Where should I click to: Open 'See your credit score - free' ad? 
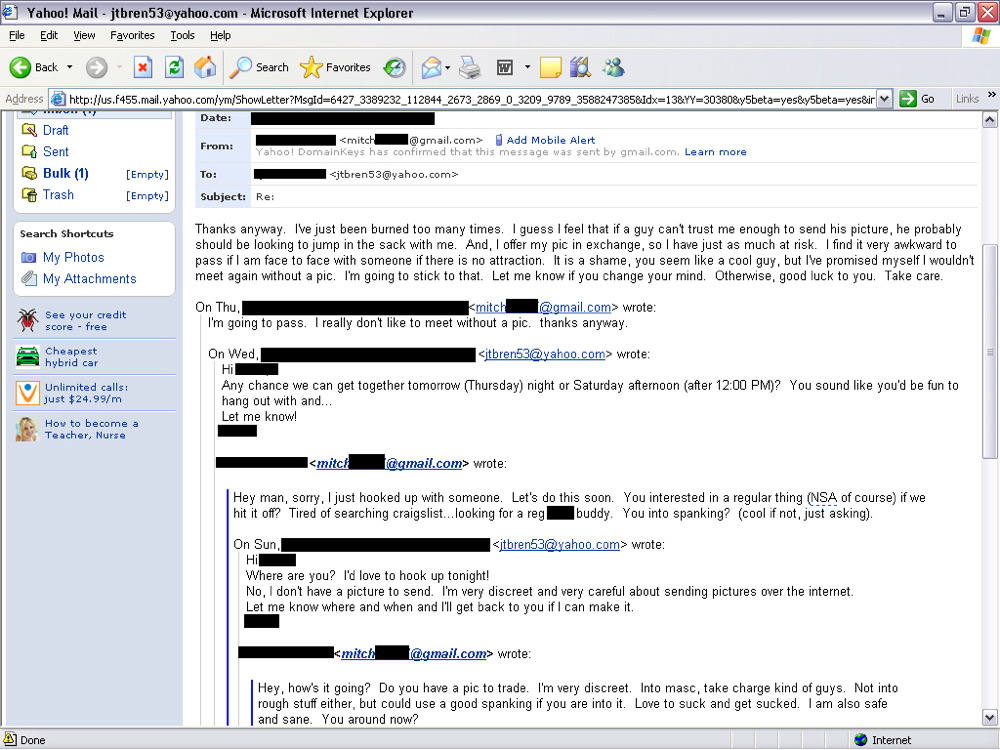85,321
